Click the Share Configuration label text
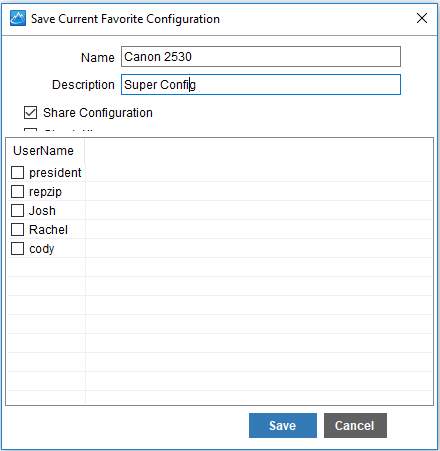Screen dimensions: 440x451 pyautogui.click(x=98, y=113)
